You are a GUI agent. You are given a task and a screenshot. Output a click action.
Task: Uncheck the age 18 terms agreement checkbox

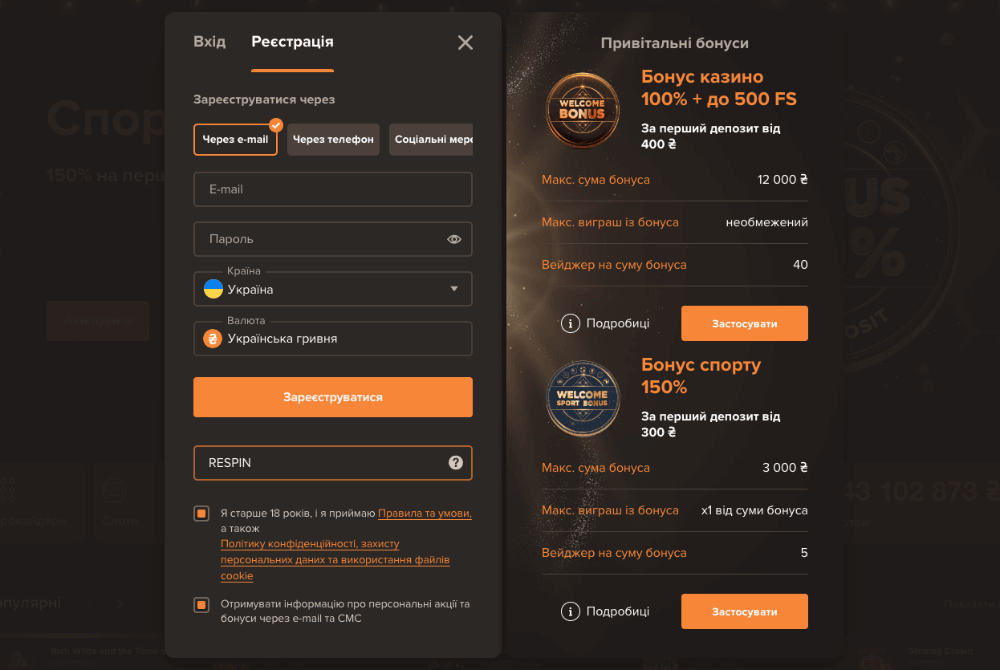coord(202,513)
